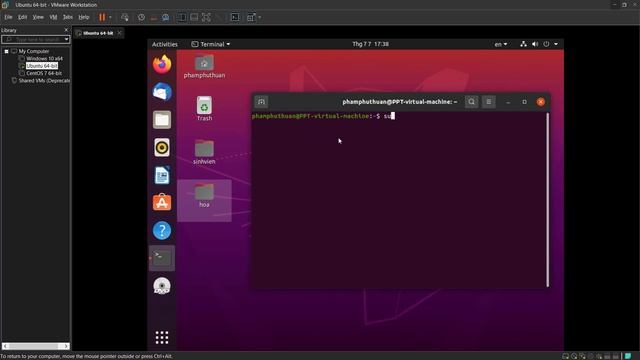Open Rhythmbox from the dock
The image size is (640, 360).
point(162,147)
